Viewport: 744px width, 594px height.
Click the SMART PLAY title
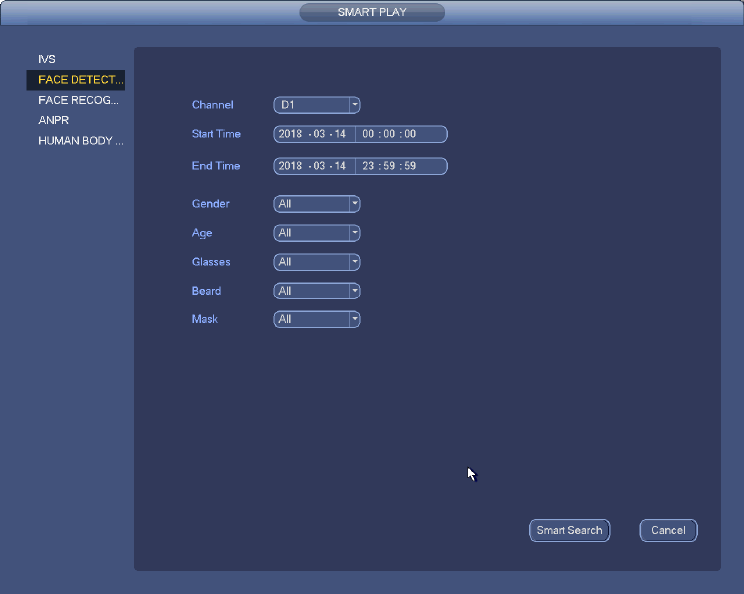point(372,12)
